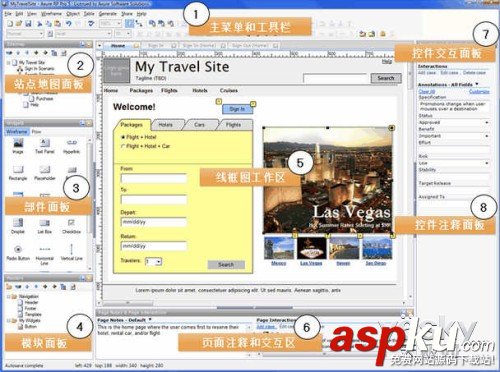Select the Text Panel widget

click(45, 146)
